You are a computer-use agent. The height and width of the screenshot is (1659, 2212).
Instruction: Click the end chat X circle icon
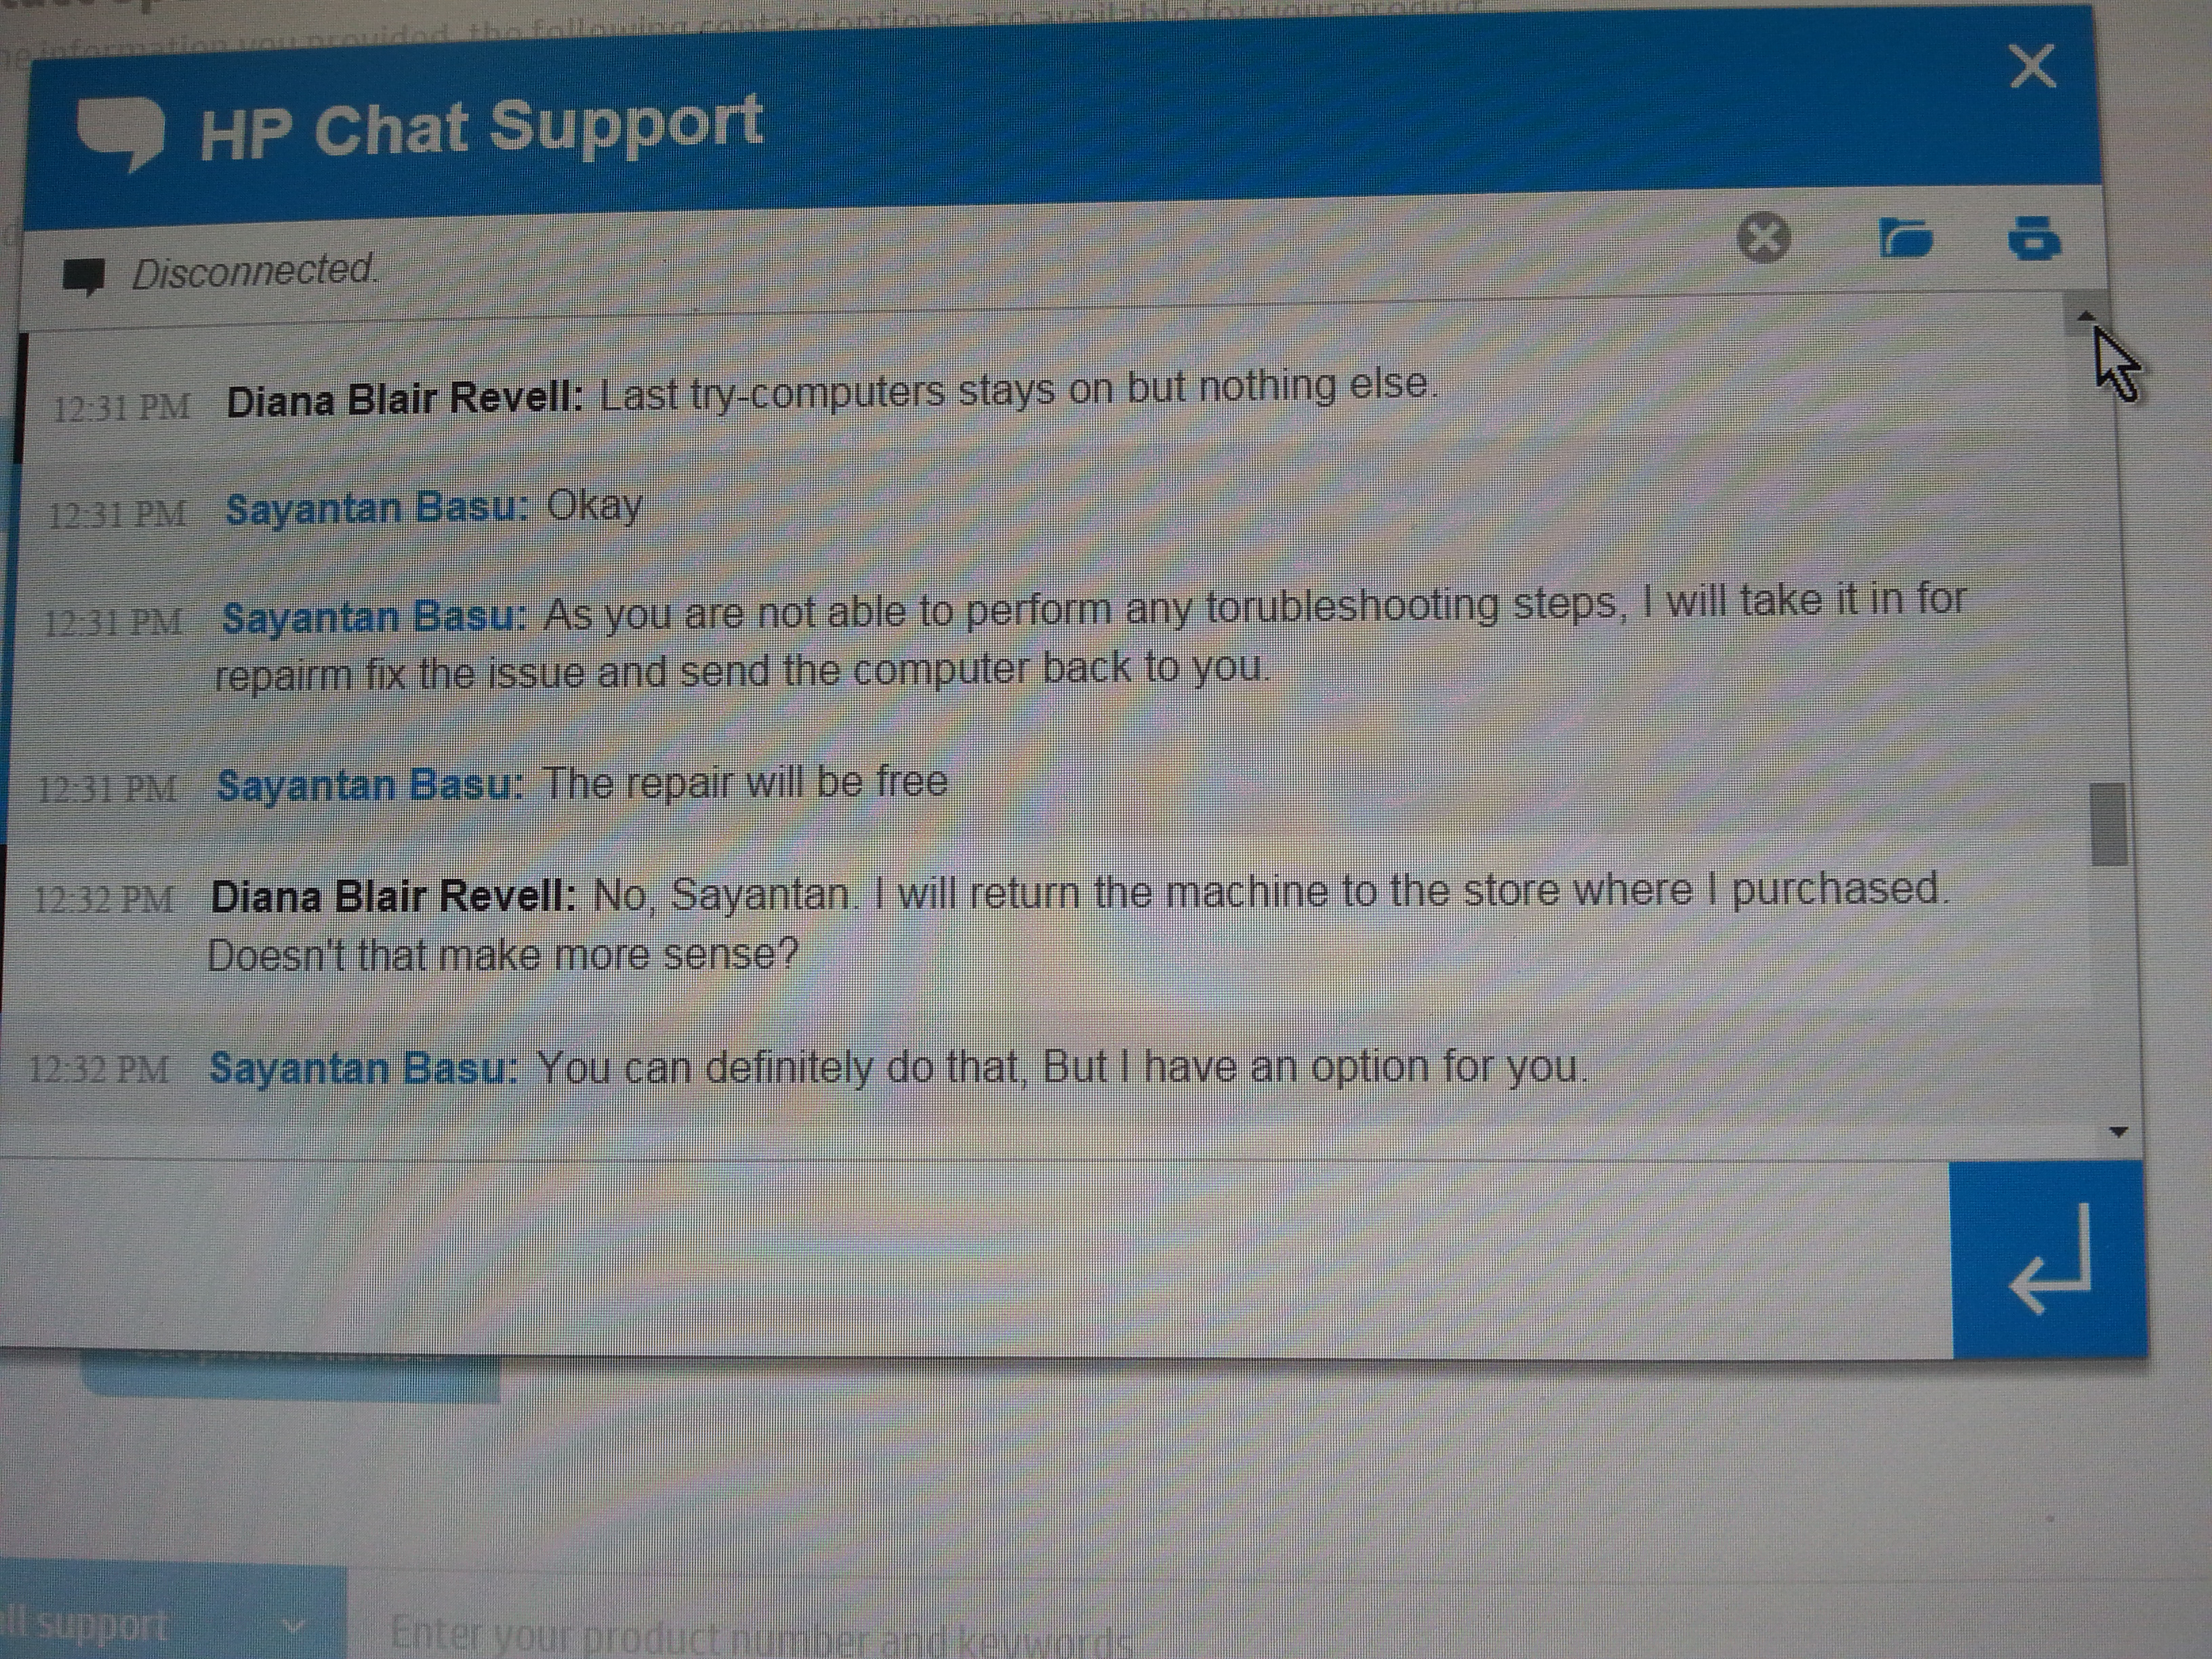click(1764, 238)
